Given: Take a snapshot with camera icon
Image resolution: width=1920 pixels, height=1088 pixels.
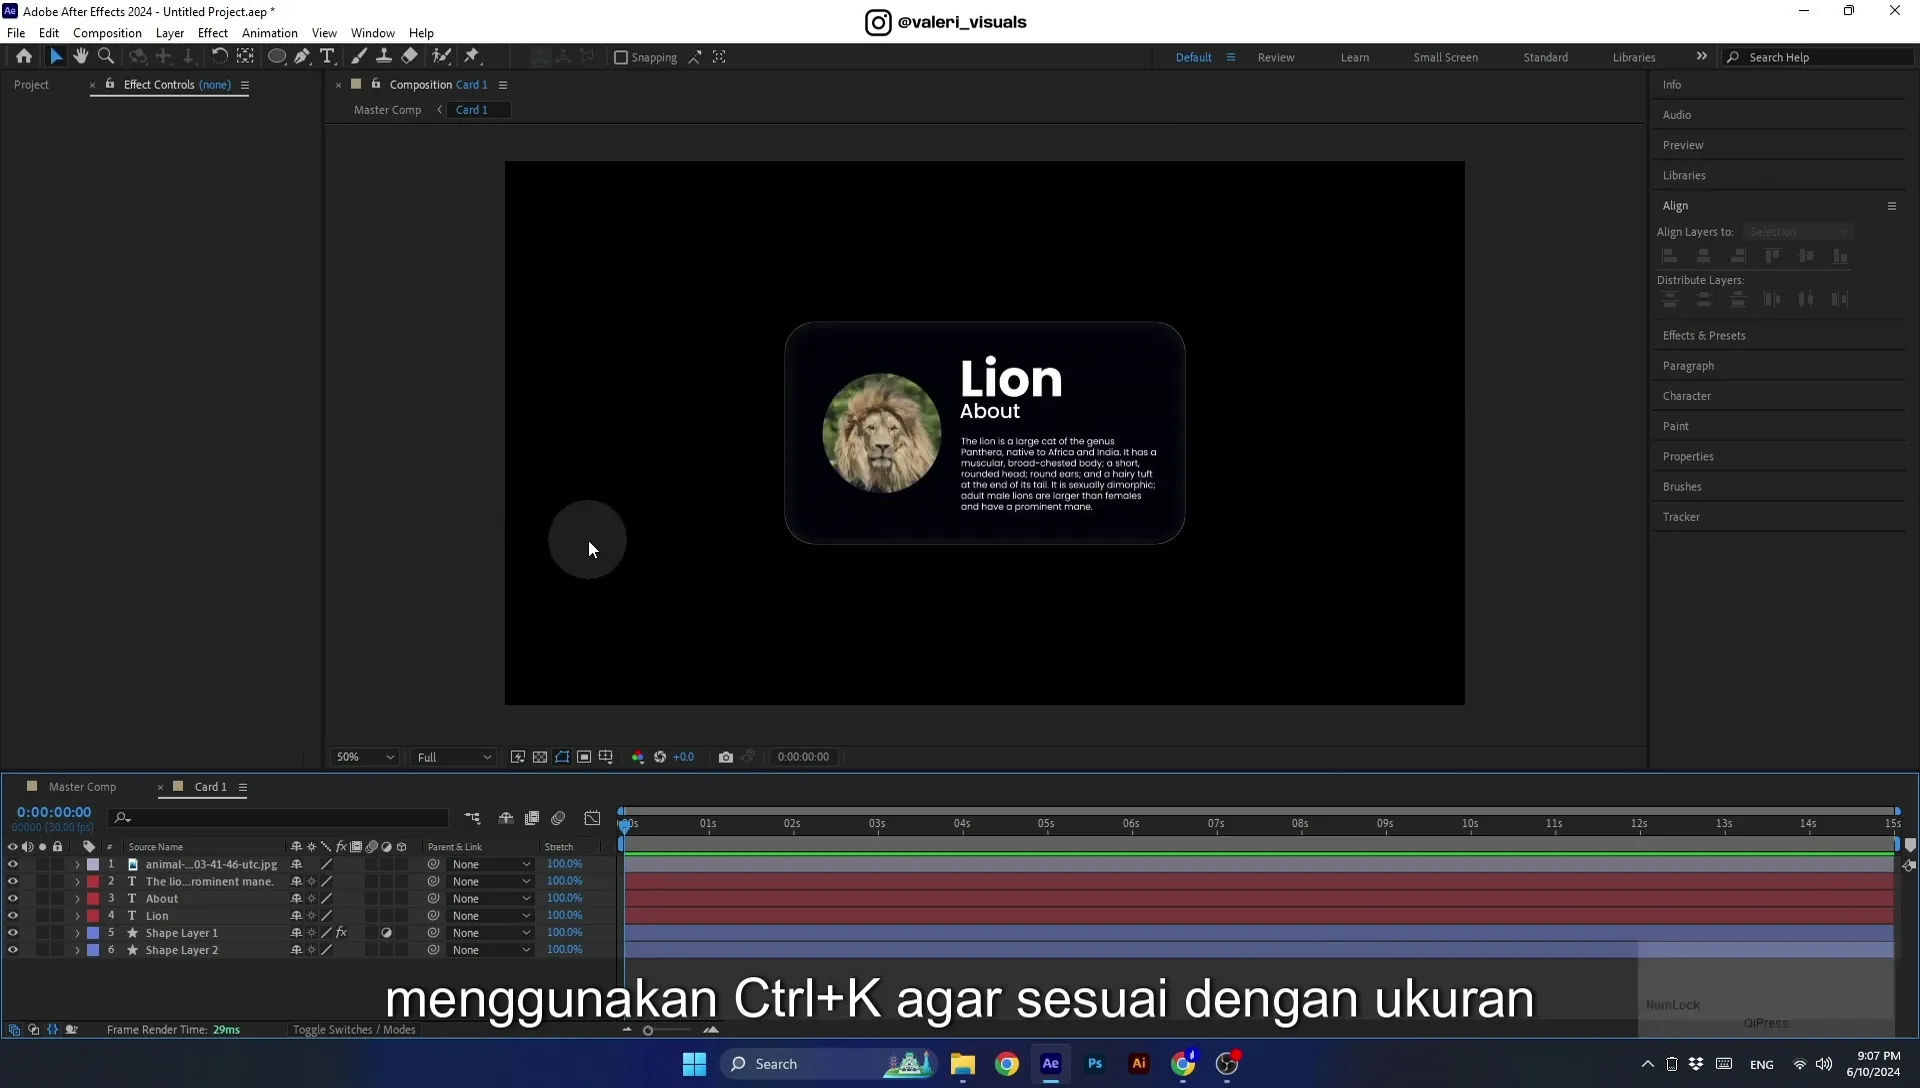Looking at the screenshot, I should tap(726, 757).
